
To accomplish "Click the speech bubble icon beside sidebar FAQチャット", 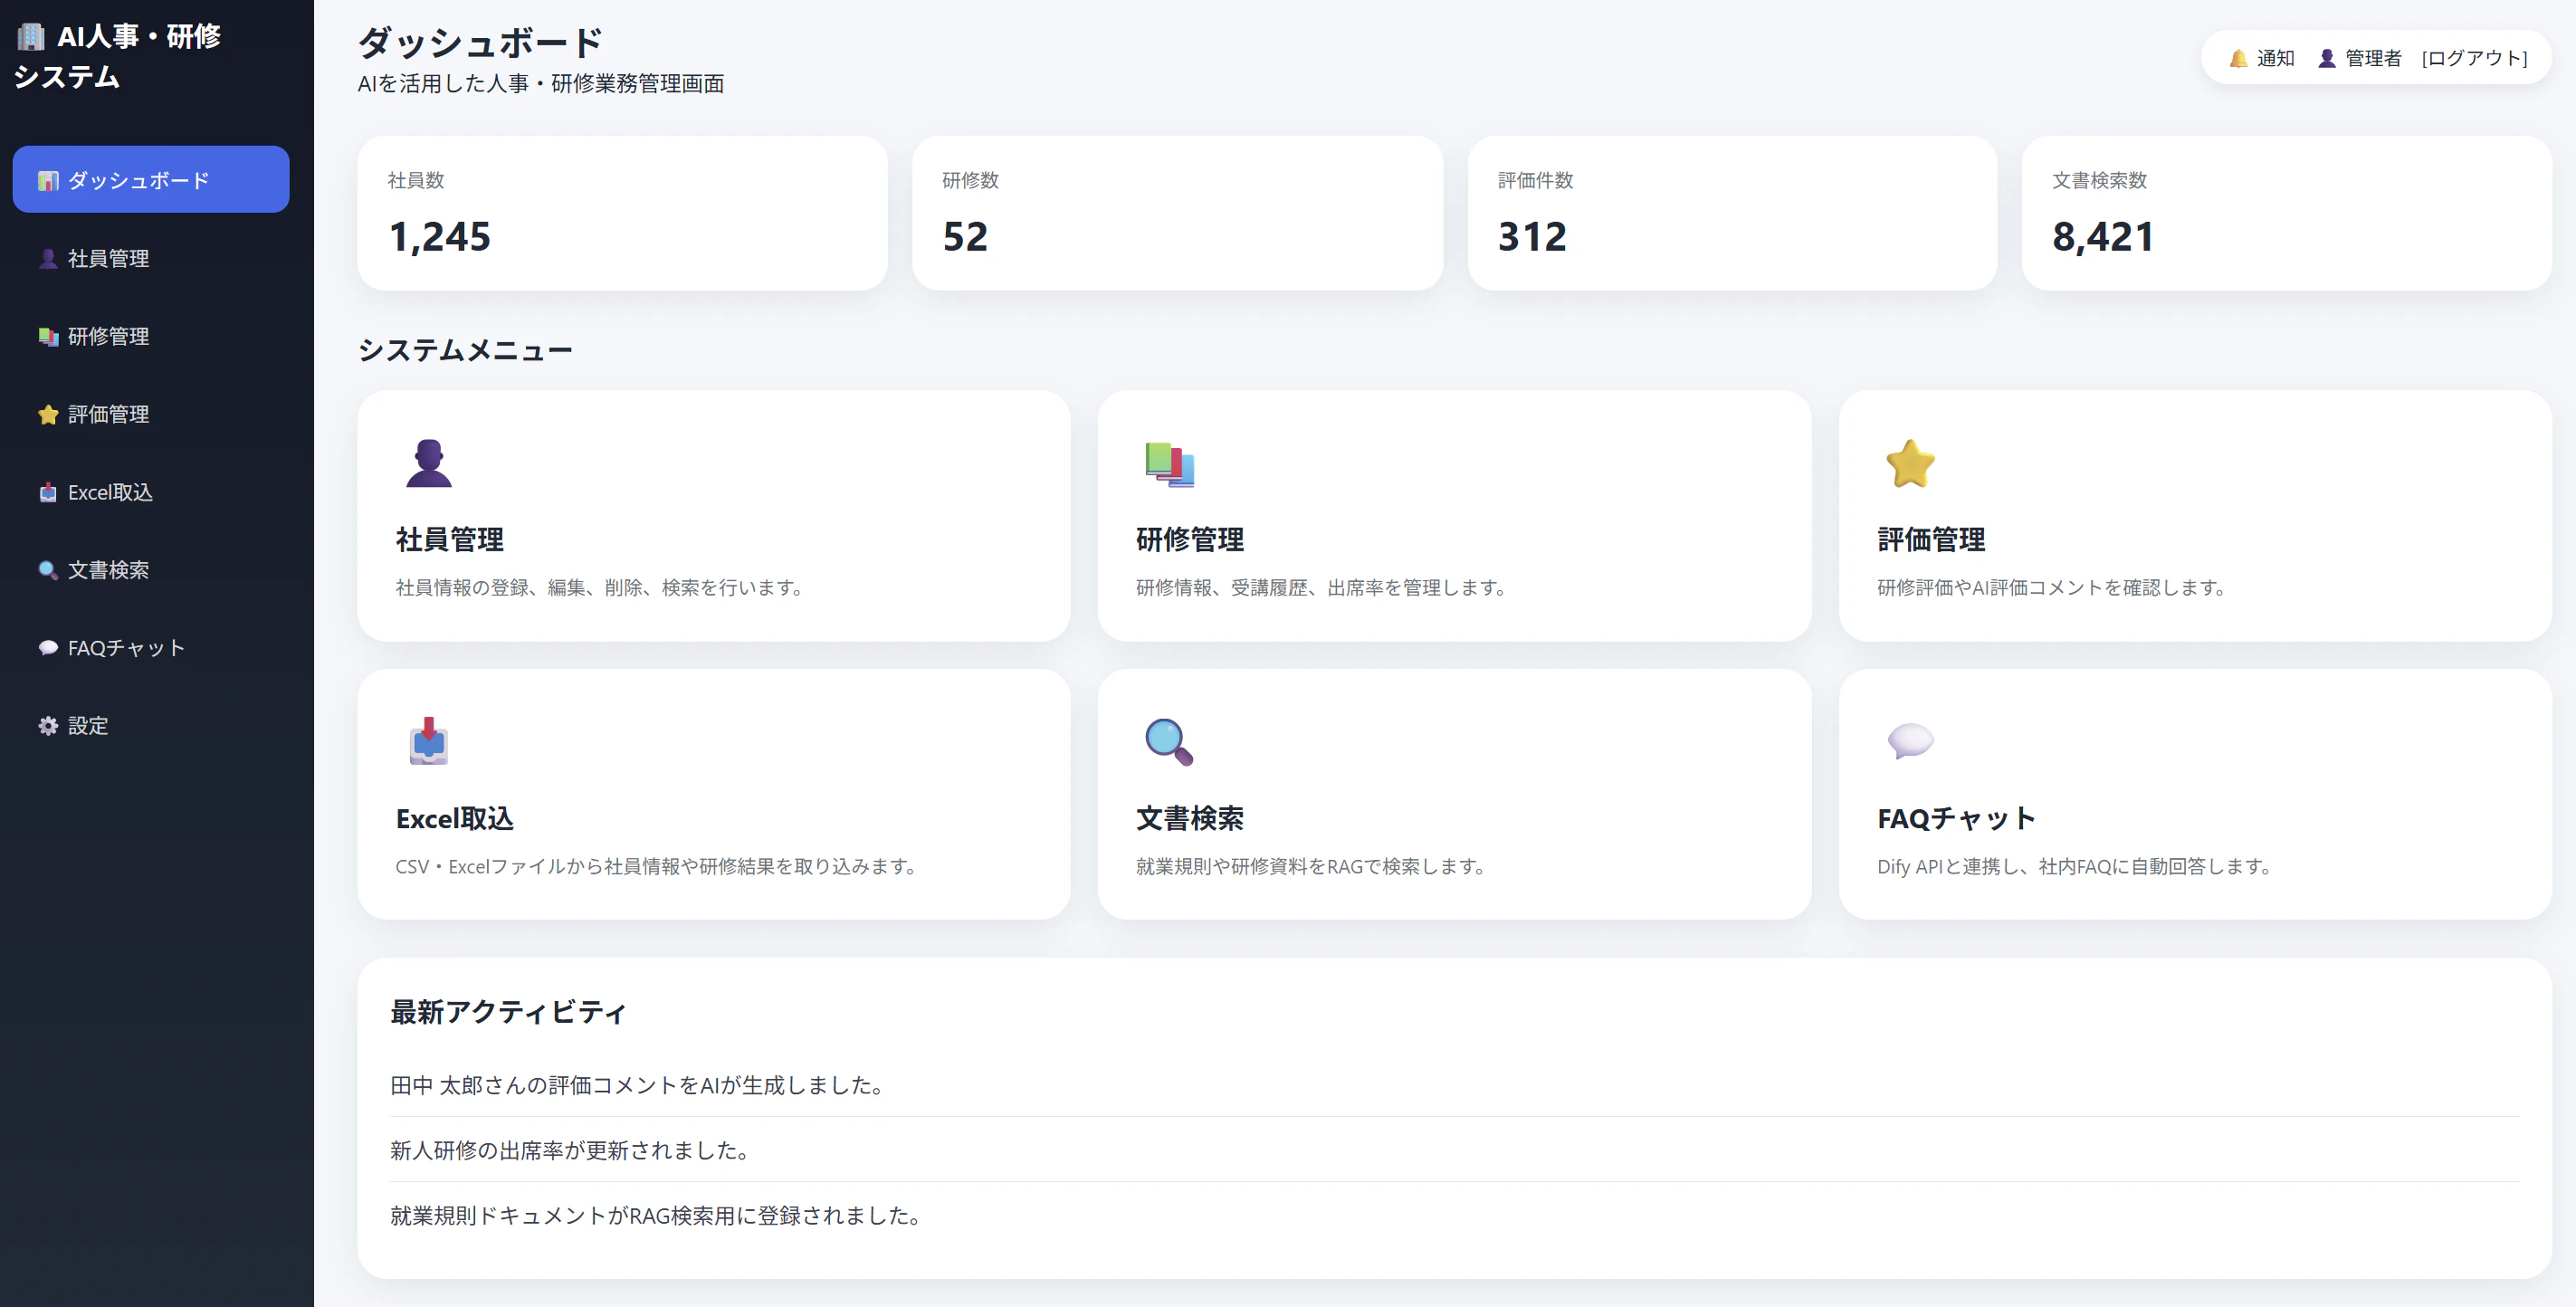I will coord(48,648).
